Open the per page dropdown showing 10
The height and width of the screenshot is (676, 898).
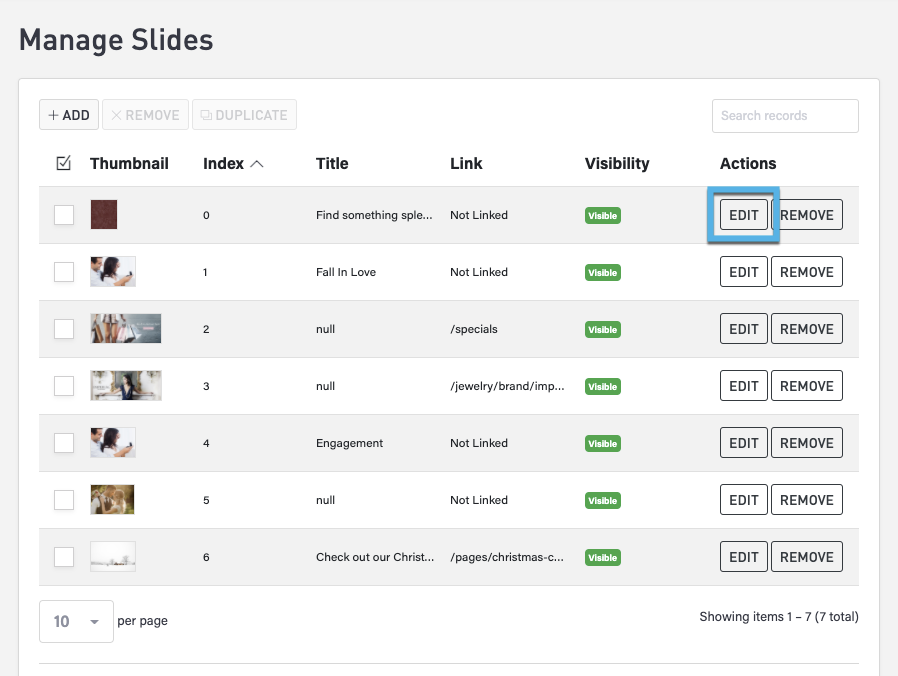tap(76, 621)
